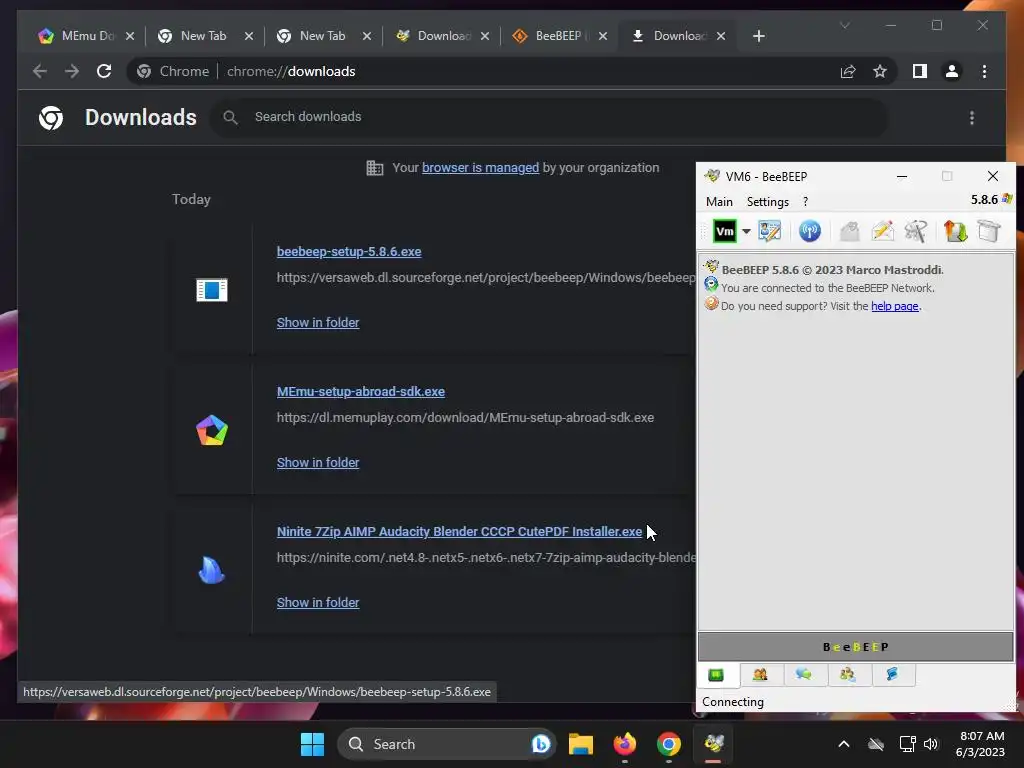Show MEmu-setup-abroad-sdk.exe in folder

[x=318, y=462]
